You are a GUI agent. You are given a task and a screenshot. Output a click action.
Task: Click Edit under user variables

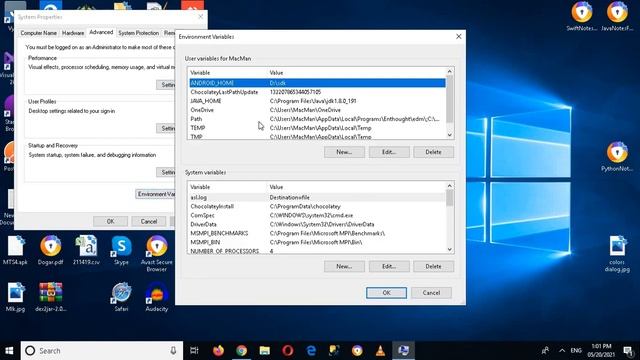pos(389,152)
